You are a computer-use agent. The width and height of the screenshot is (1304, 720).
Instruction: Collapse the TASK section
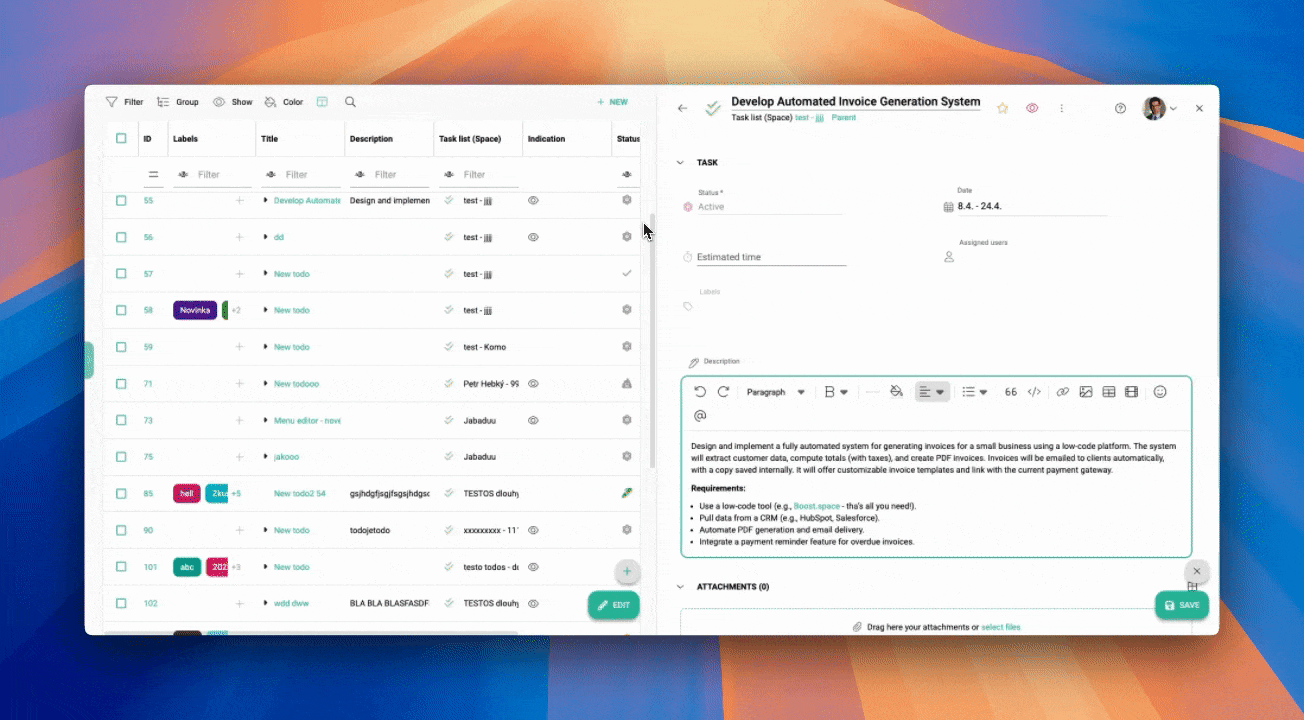pyautogui.click(x=681, y=162)
